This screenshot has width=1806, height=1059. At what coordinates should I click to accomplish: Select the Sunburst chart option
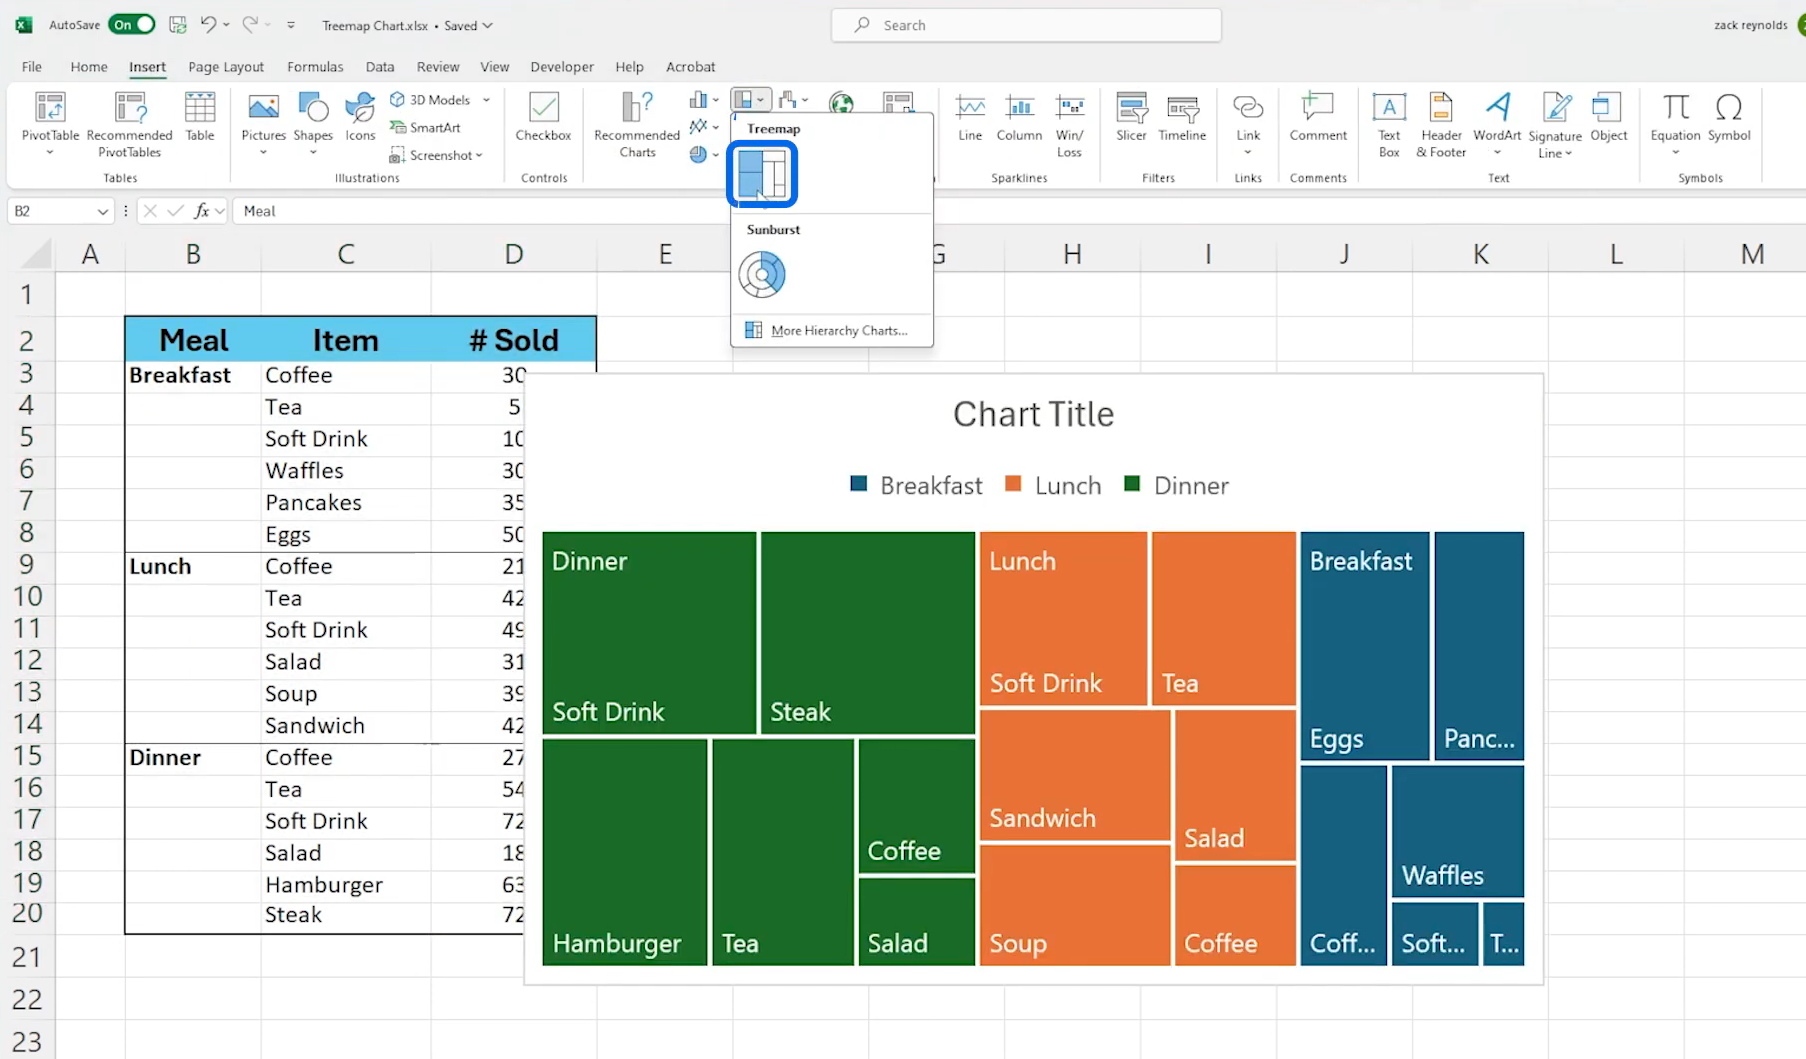pos(762,274)
